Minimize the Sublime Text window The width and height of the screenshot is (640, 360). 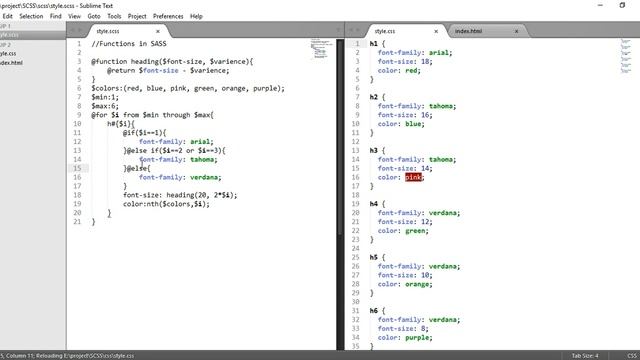click(600, 5)
